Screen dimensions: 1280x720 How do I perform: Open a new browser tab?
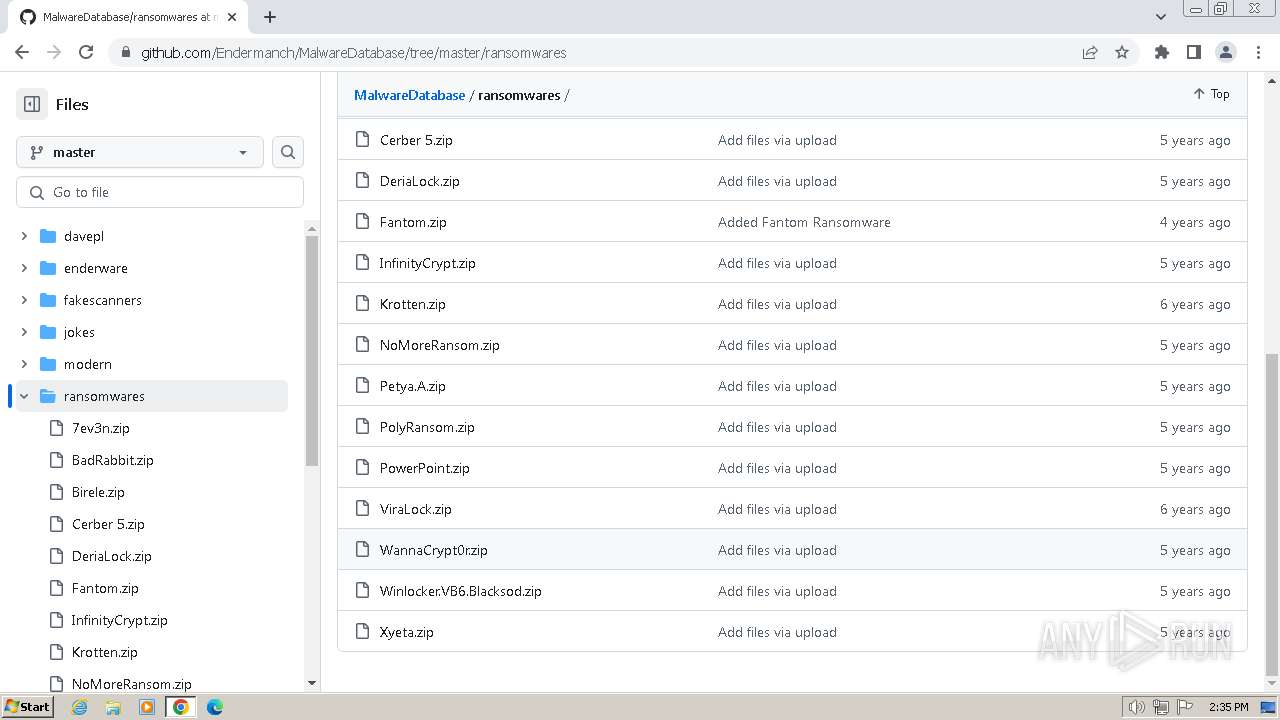coord(270,17)
